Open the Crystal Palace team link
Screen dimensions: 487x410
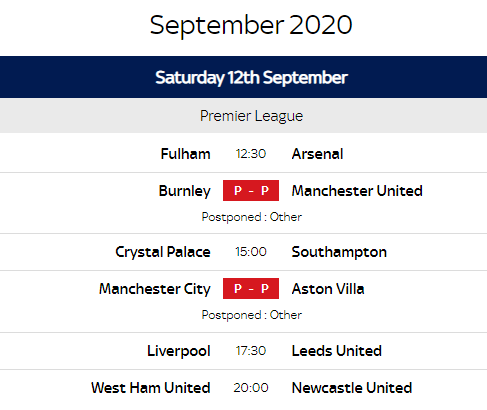163,252
